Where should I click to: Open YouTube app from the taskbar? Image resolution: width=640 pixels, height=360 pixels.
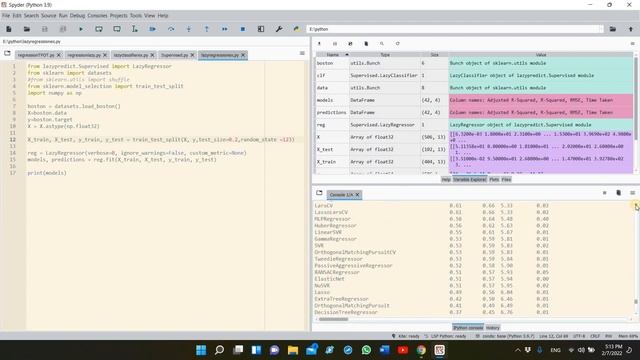click(402, 350)
